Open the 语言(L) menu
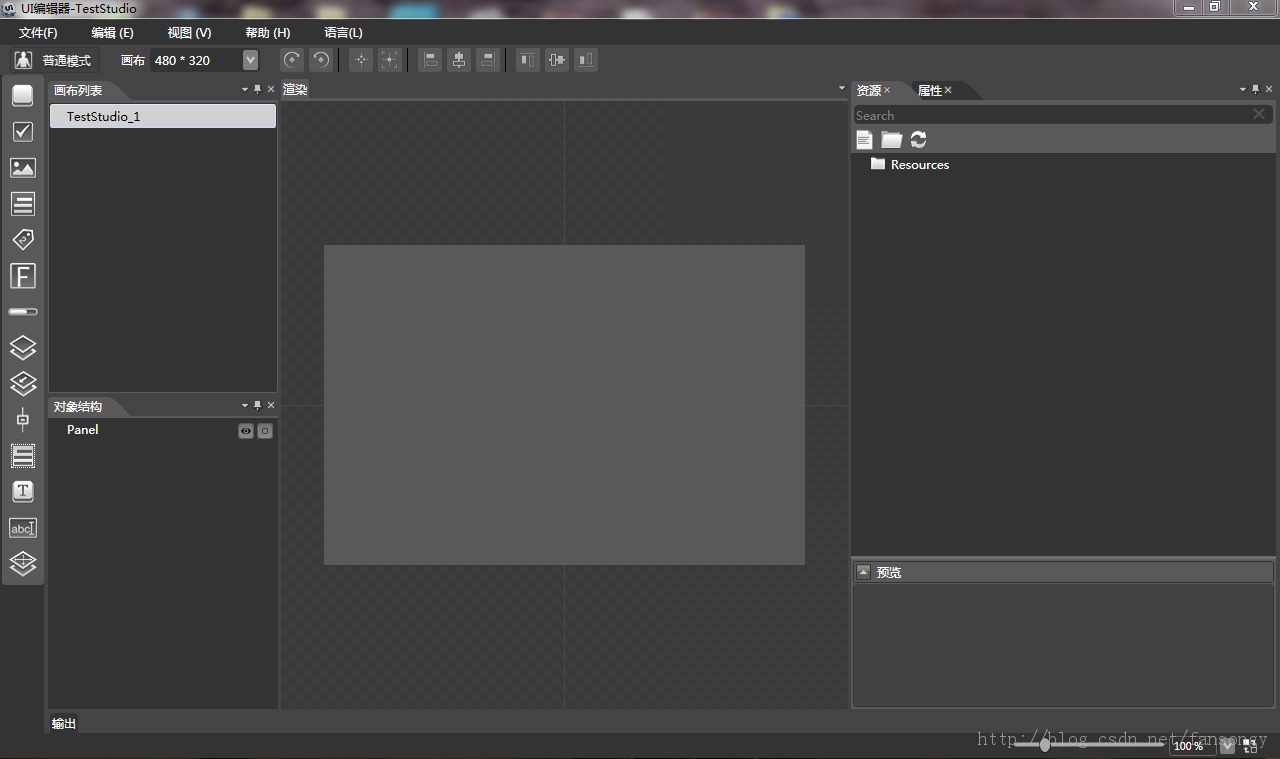1280x759 pixels. (343, 33)
